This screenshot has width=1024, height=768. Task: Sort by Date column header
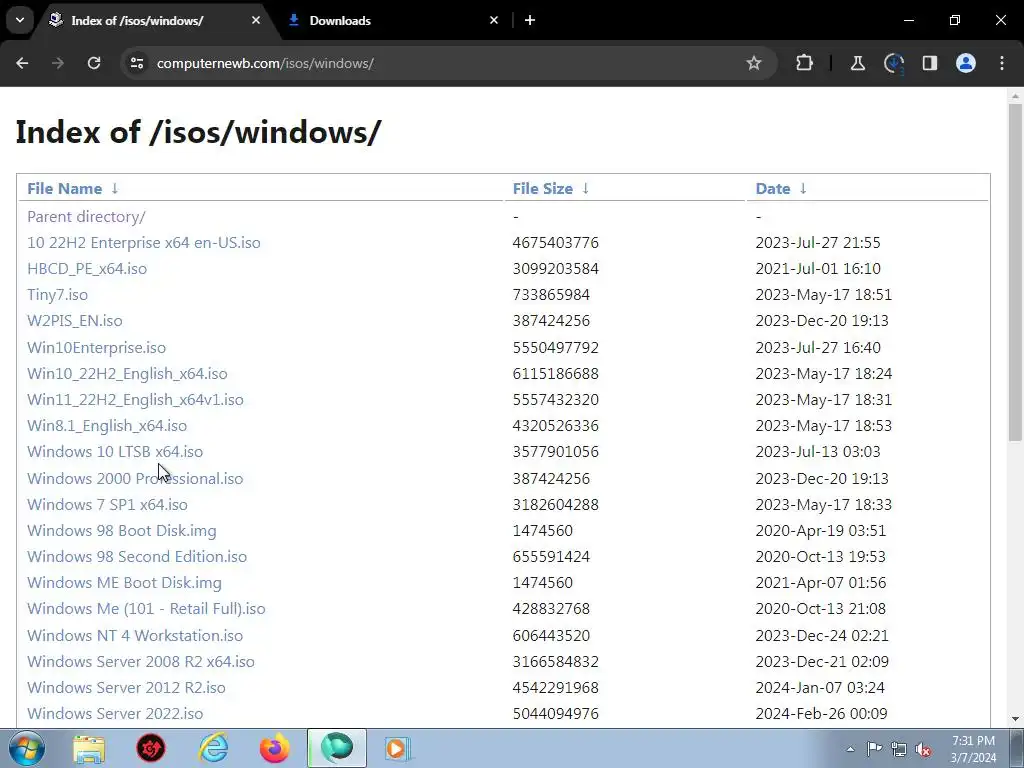(x=773, y=189)
